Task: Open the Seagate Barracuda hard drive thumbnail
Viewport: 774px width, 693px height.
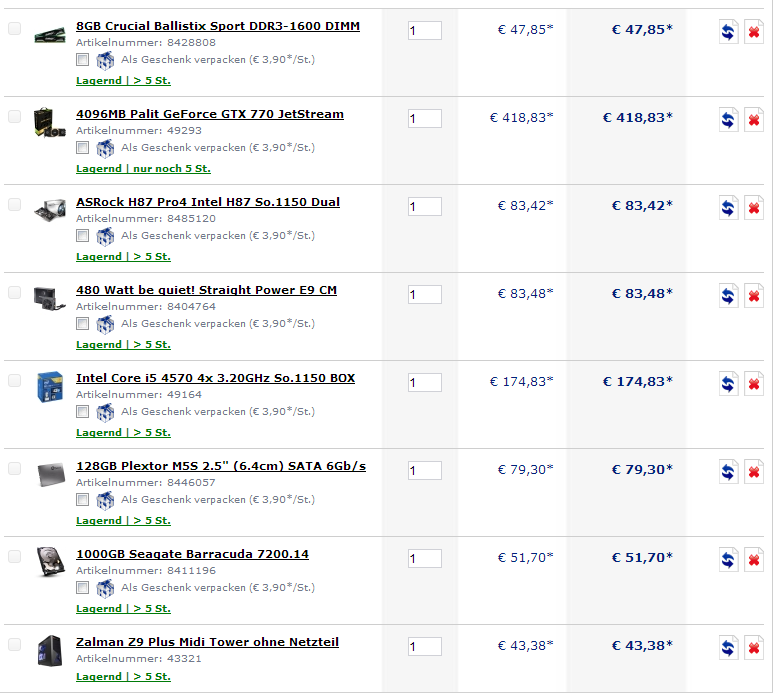Action: point(50,561)
